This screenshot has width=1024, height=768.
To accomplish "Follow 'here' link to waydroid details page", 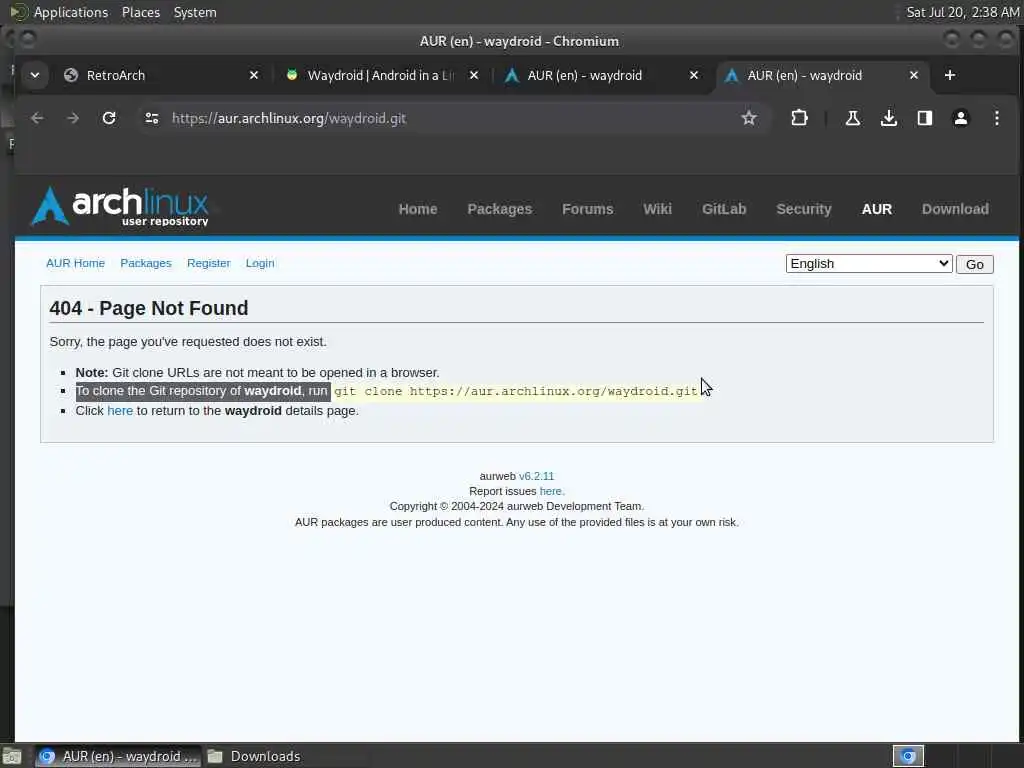I will pyautogui.click(x=120, y=411).
